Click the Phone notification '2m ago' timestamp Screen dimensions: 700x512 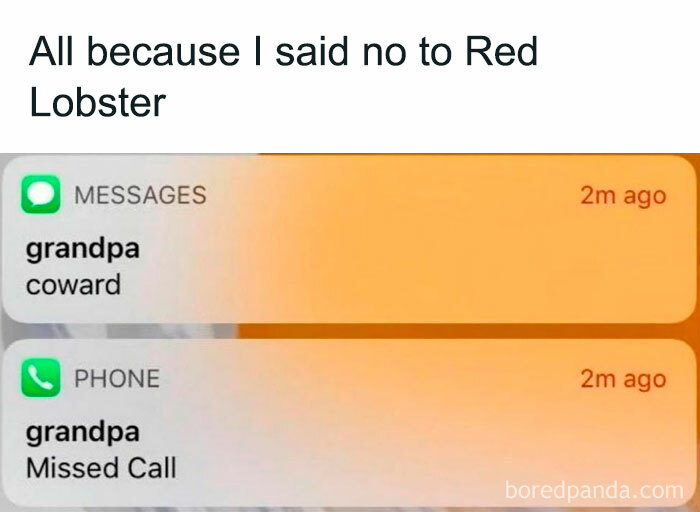623,379
